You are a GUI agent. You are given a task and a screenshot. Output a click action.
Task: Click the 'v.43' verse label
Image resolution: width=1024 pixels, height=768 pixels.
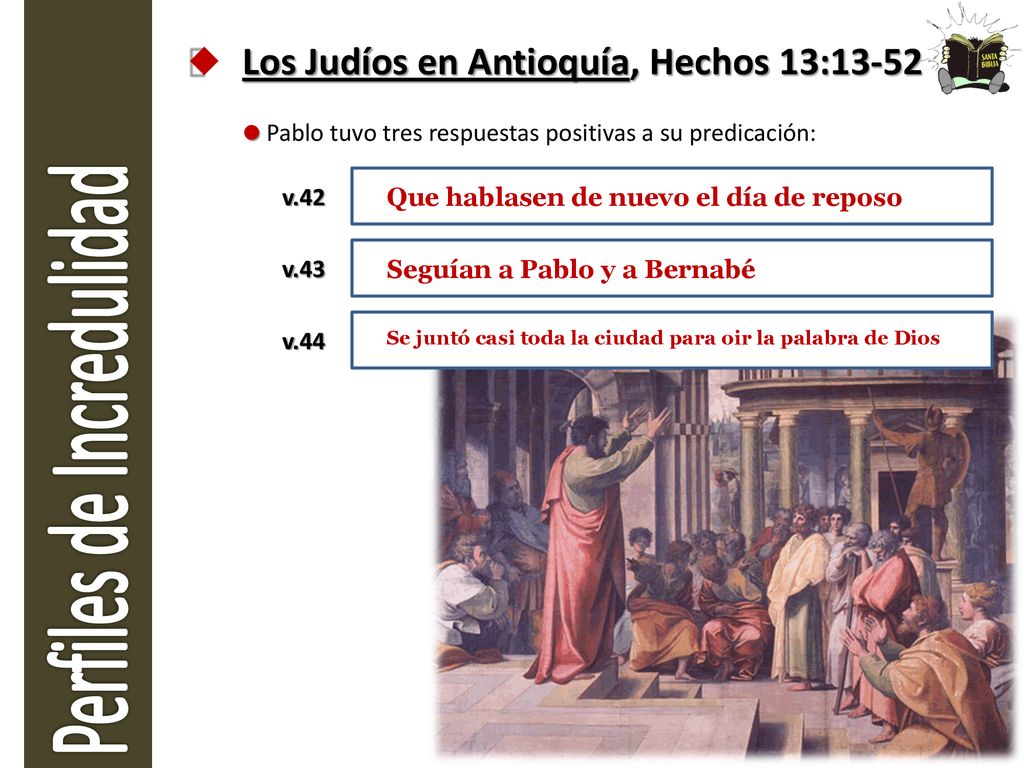[303, 270]
